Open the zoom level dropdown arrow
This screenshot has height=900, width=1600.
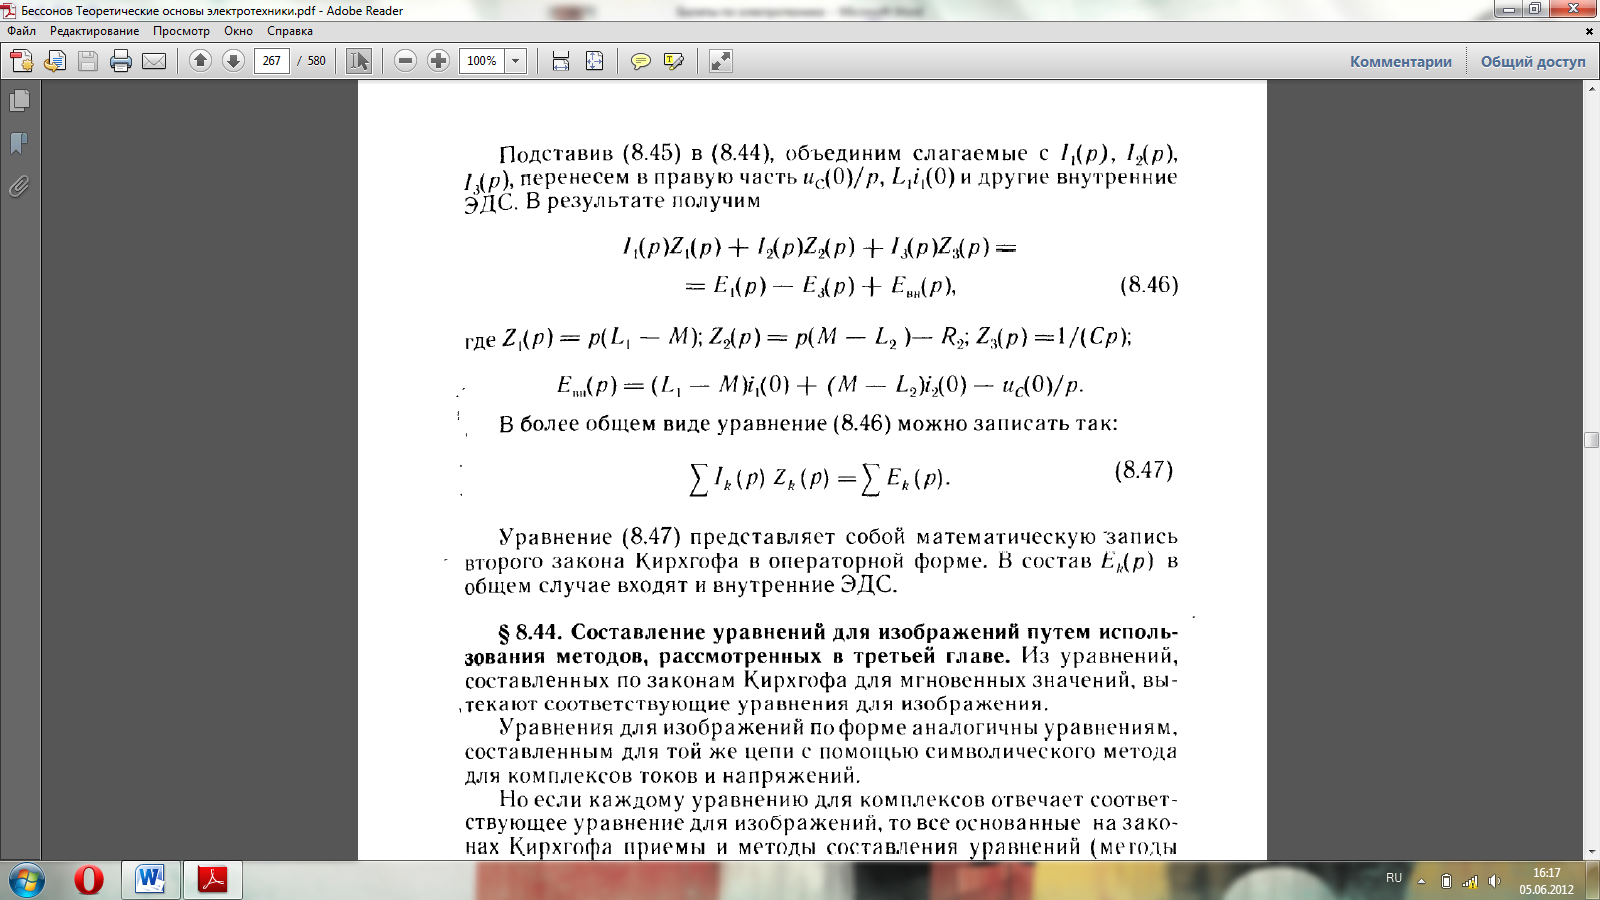[x=516, y=61]
